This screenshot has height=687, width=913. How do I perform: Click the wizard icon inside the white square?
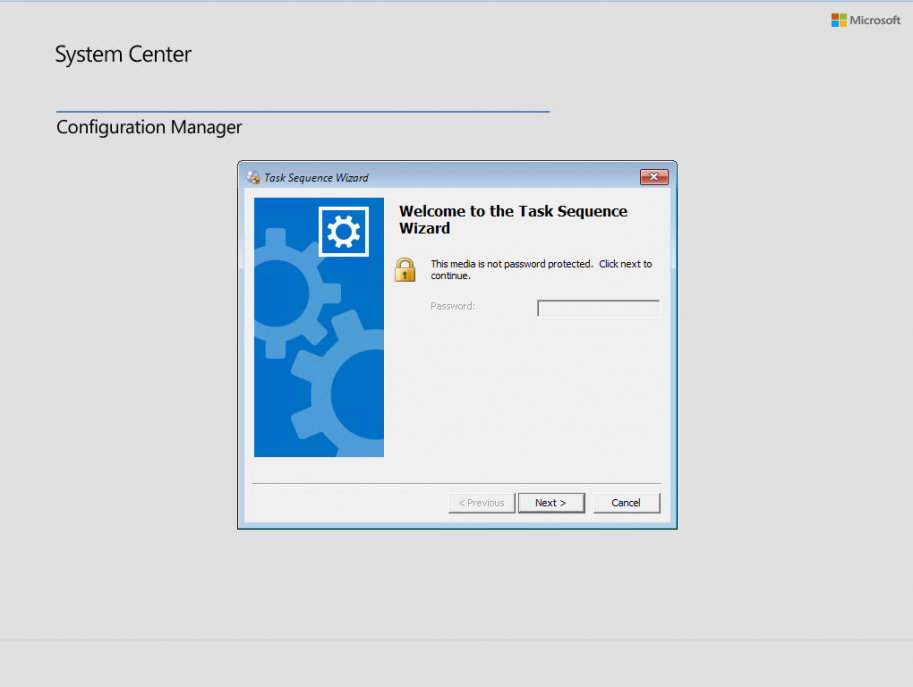pos(343,229)
